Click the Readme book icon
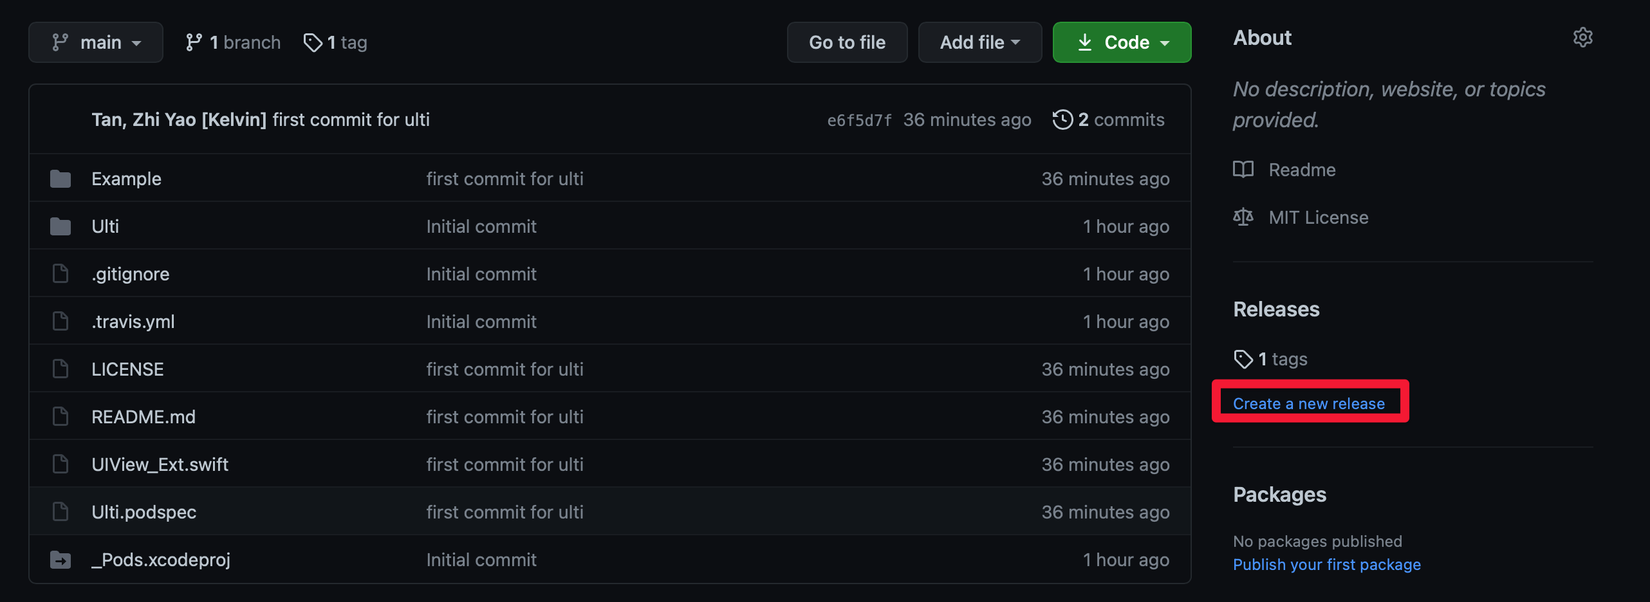 point(1243,170)
